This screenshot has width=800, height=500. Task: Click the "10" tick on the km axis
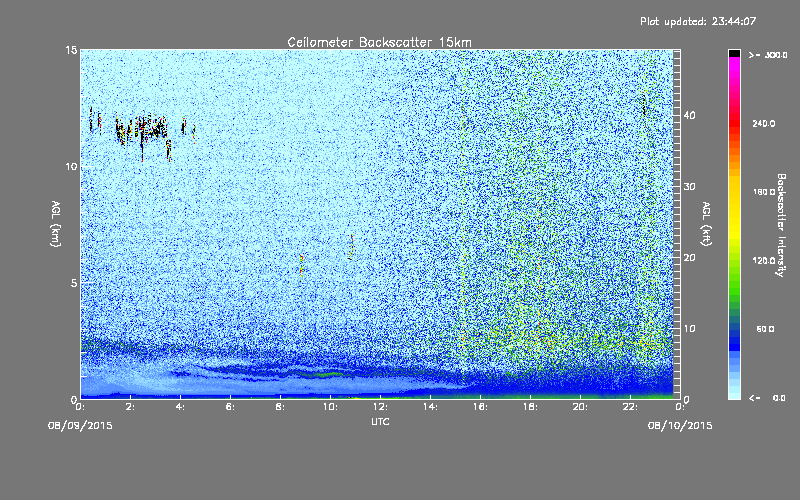click(71, 166)
